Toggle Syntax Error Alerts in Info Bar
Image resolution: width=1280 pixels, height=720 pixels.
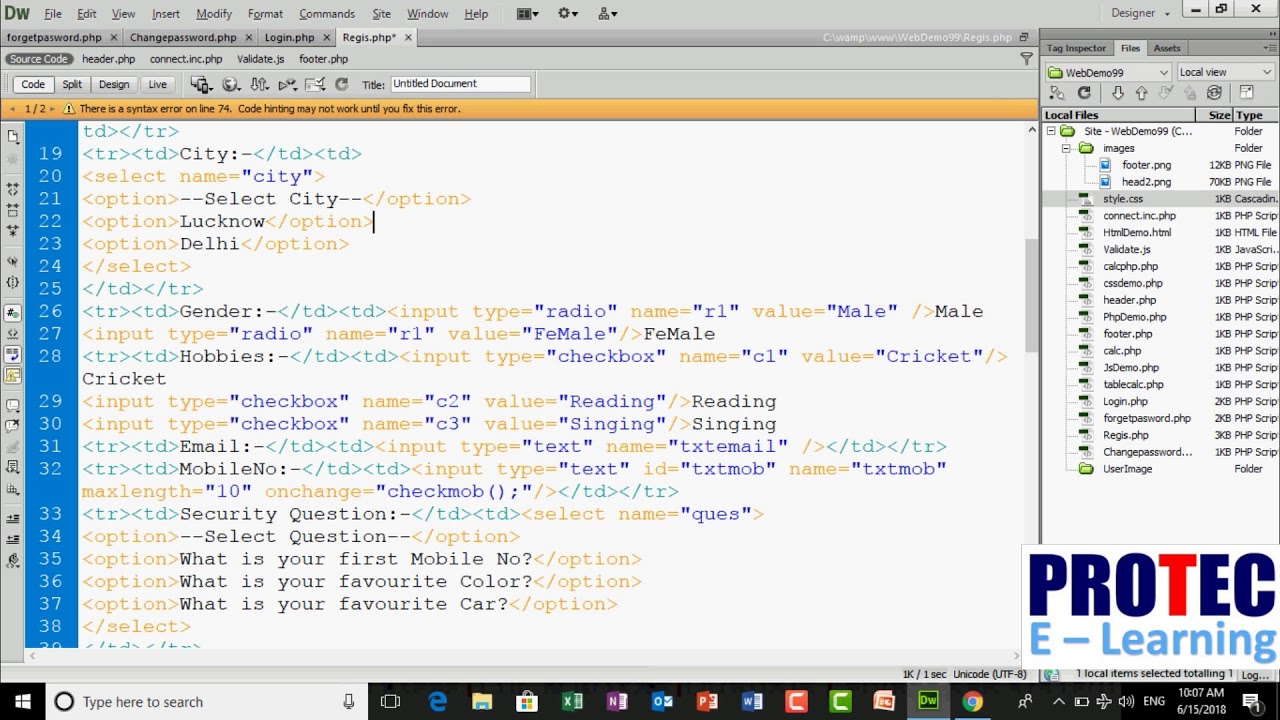coord(12,376)
